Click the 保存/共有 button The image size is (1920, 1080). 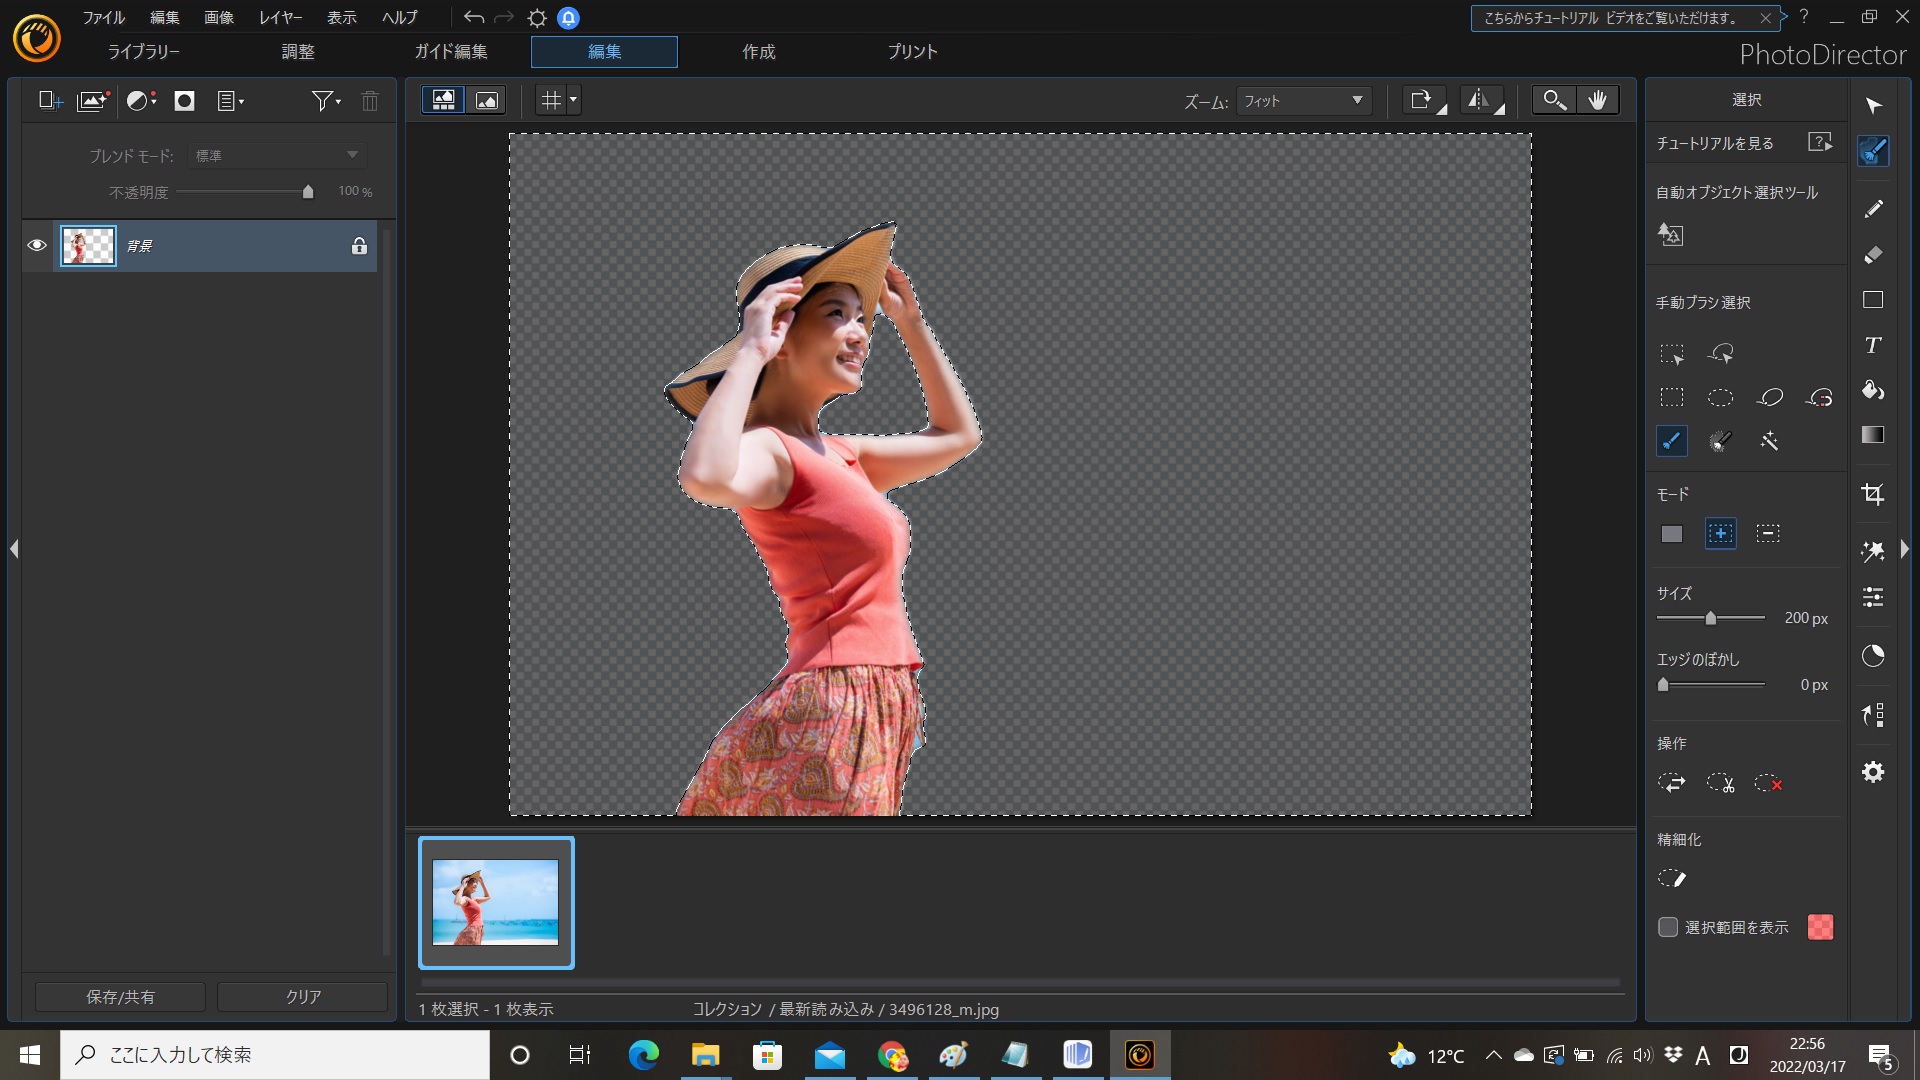120,996
